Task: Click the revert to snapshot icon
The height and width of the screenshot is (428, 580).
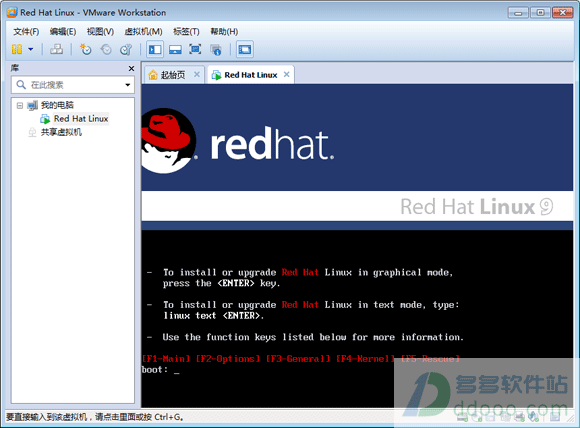Action: click(x=106, y=49)
